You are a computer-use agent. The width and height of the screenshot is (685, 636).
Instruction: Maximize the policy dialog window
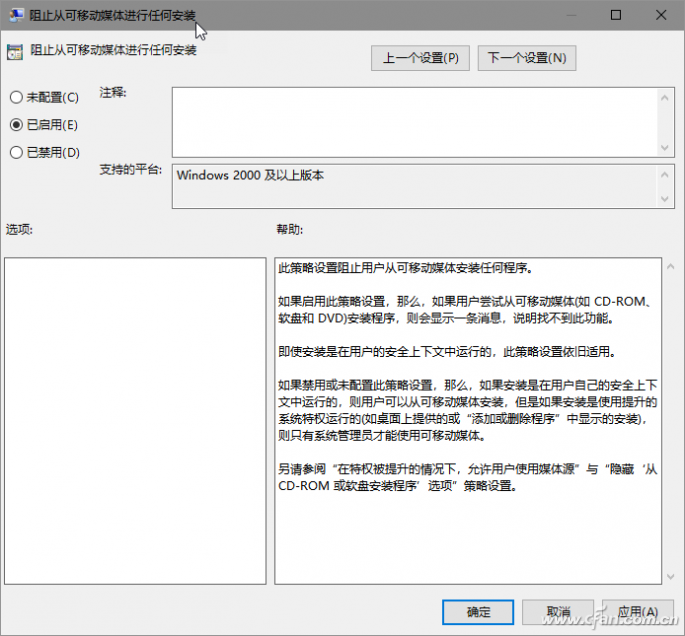(x=616, y=15)
